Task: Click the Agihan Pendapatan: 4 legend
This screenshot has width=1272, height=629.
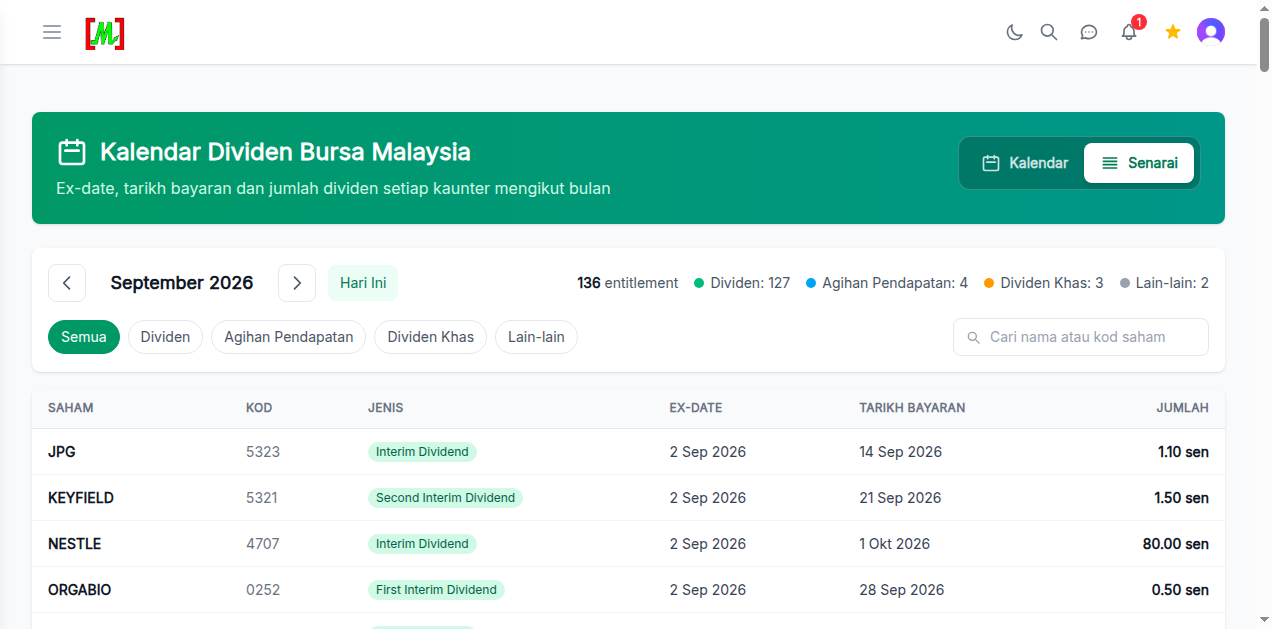Action: click(887, 283)
